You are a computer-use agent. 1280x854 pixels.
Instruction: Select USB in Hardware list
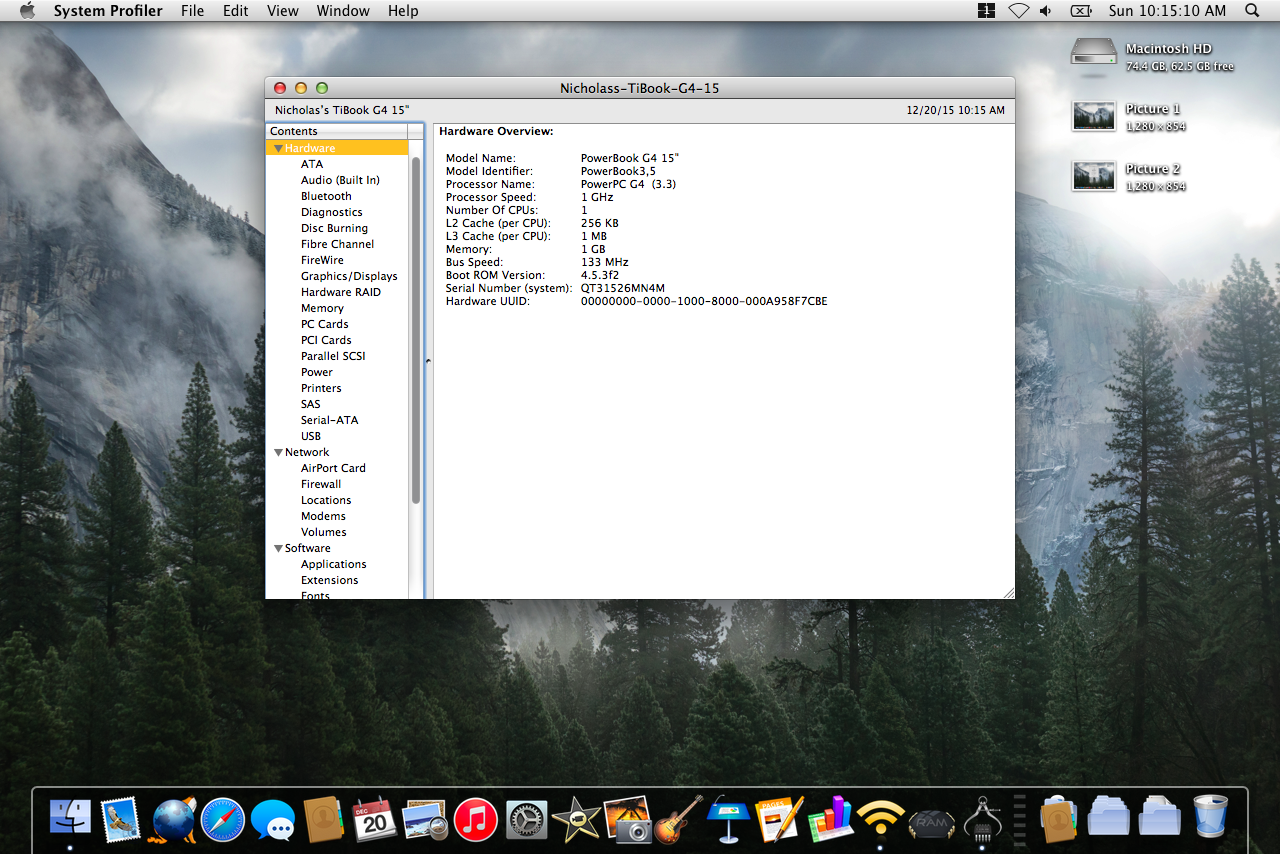[311, 436]
